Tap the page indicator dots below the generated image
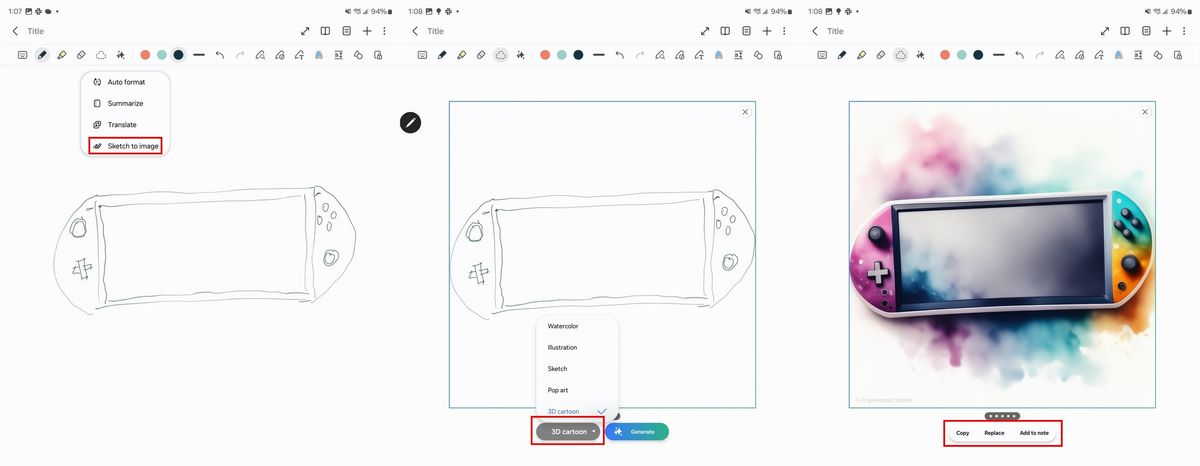This screenshot has height=466, width=1200. pyautogui.click(x=1002, y=415)
